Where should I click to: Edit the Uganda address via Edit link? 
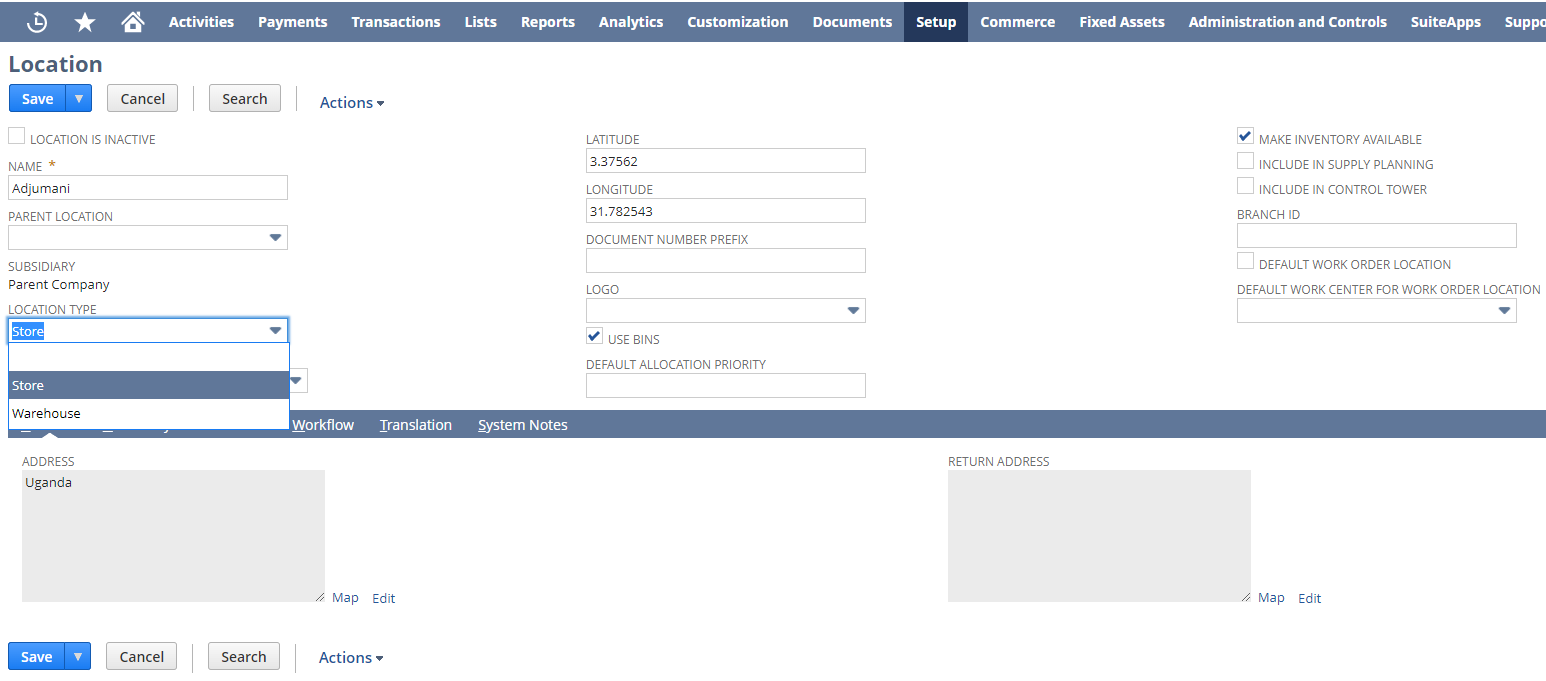383,597
